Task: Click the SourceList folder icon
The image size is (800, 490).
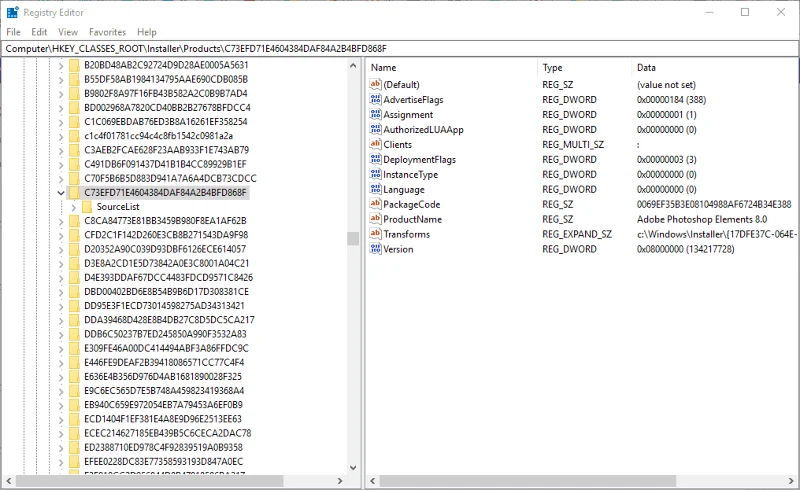Action: coord(87,206)
